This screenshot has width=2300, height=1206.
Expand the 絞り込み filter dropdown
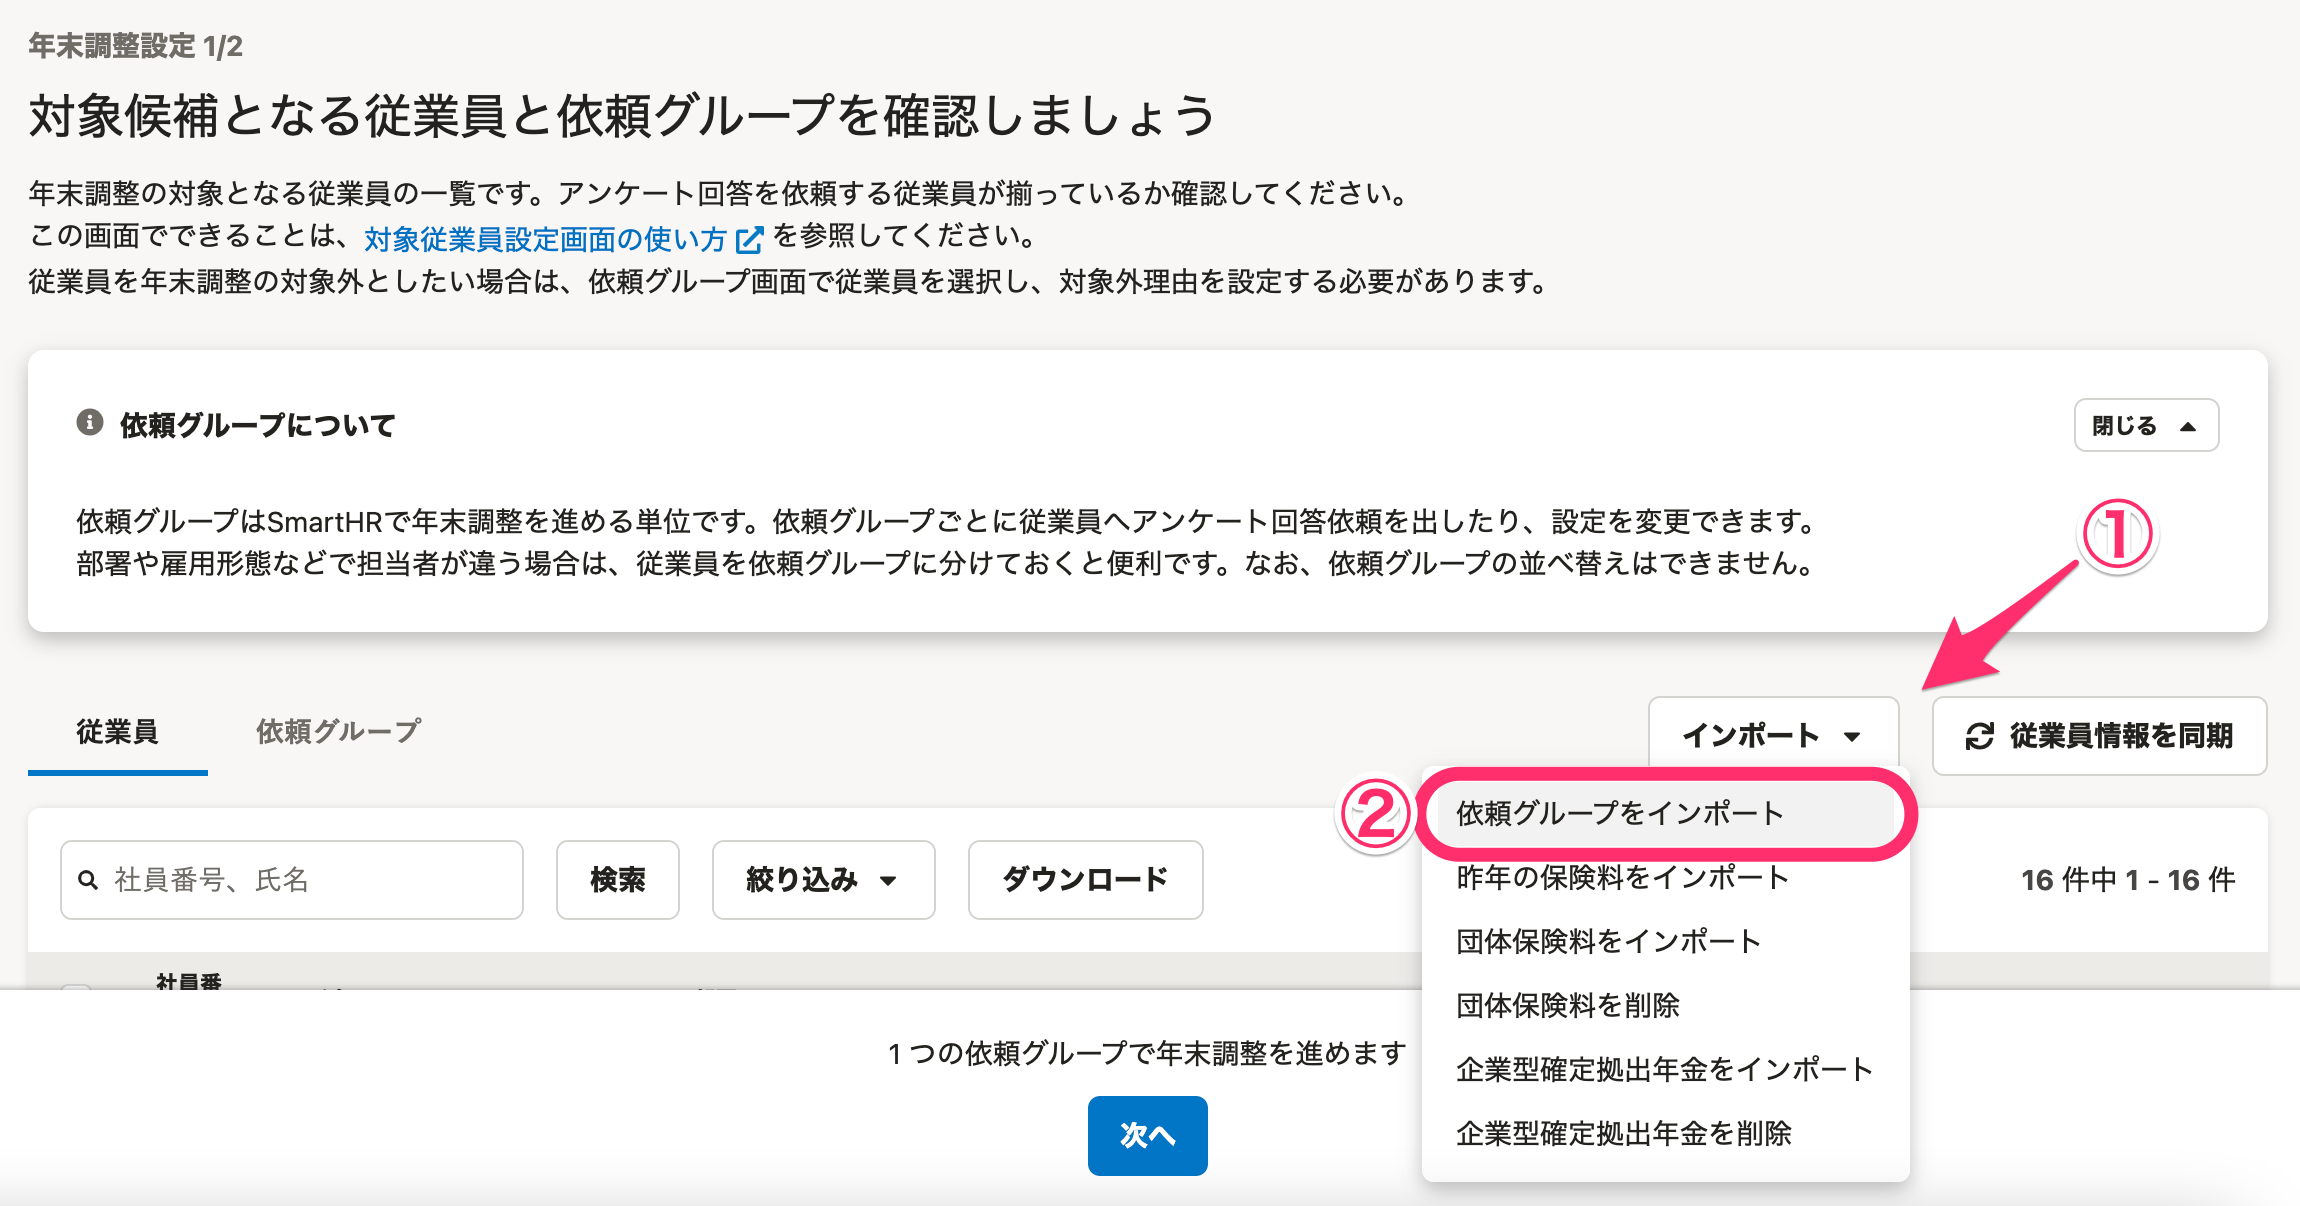[823, 880]
